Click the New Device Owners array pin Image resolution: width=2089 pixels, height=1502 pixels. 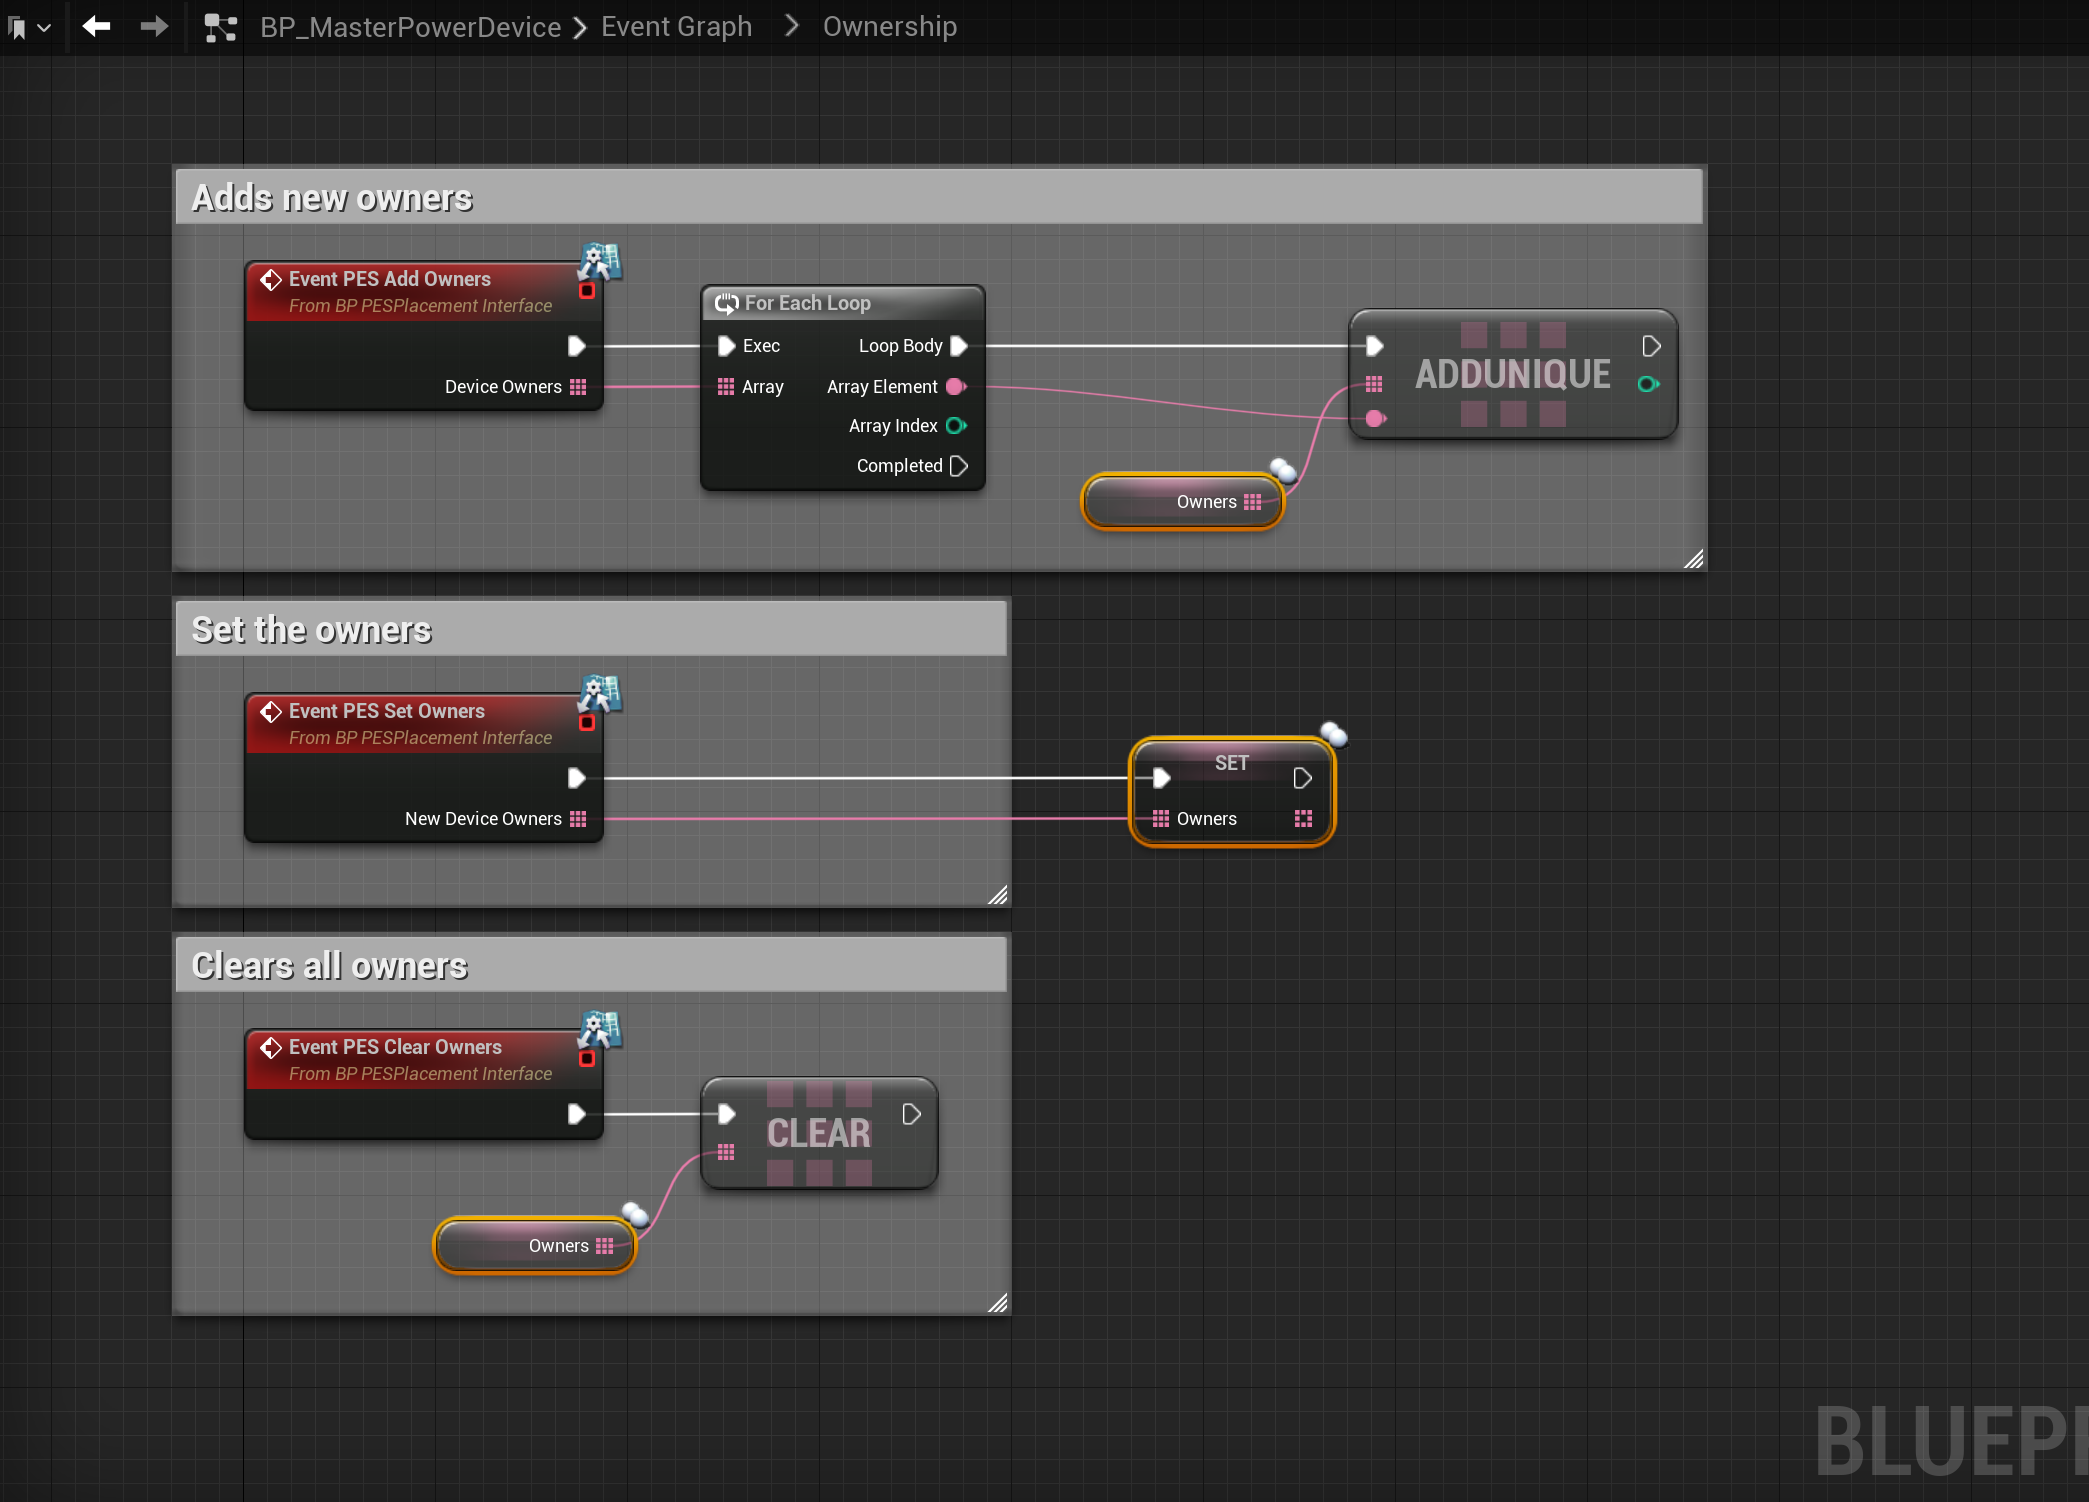click(x=578, y=819)
